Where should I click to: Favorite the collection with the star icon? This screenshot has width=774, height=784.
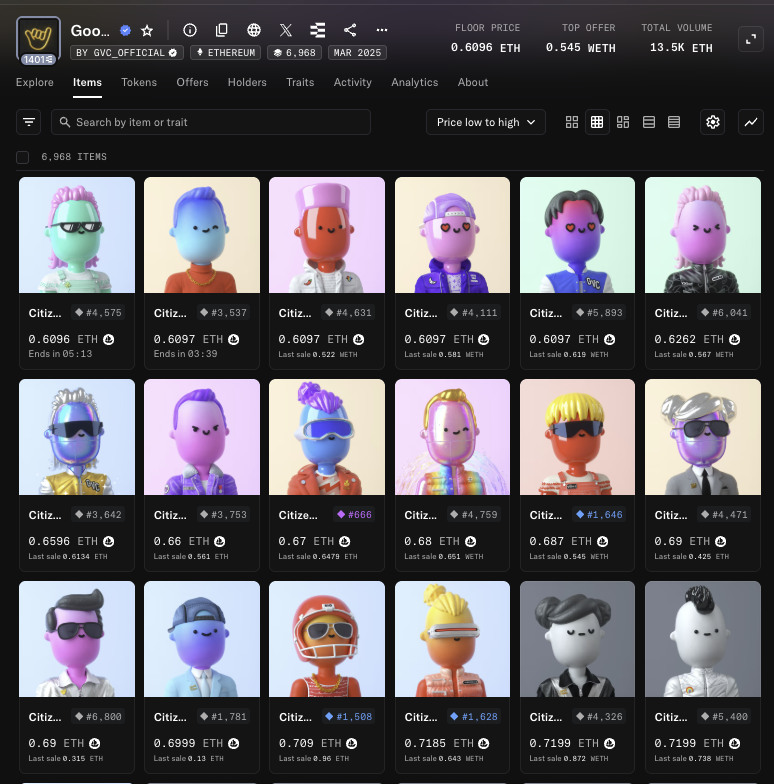point(146,30)
